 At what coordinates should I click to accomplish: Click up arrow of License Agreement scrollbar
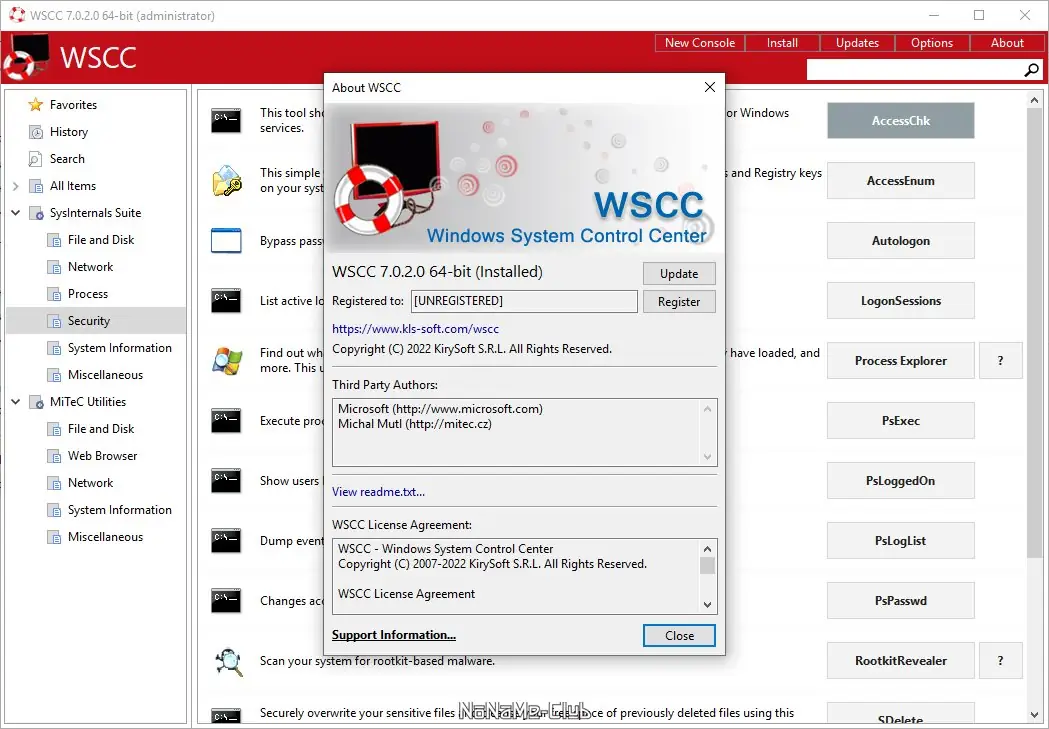(x=707, y=549)
